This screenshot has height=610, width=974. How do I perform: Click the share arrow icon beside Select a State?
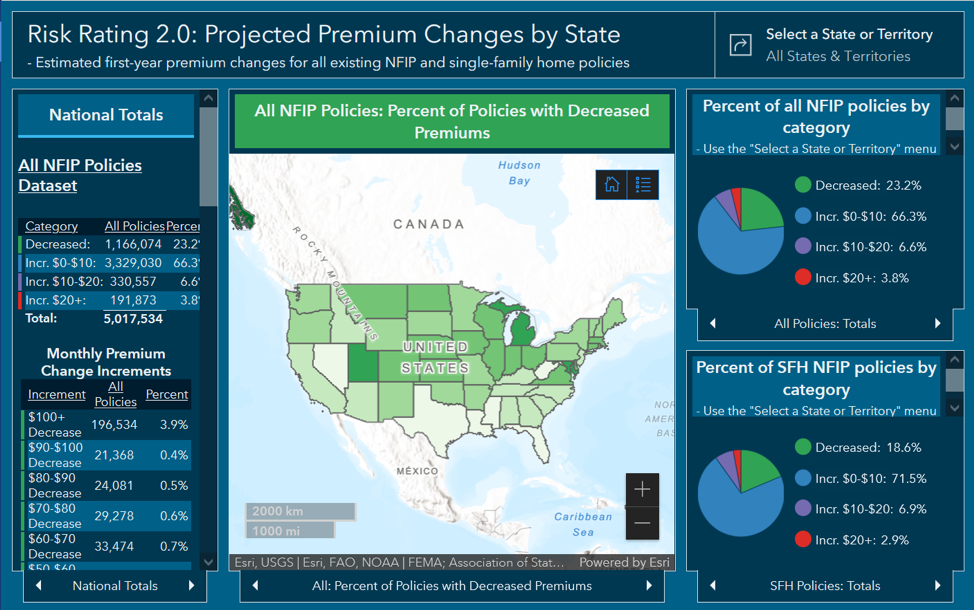pyautogui.click(x=740, y=45)
